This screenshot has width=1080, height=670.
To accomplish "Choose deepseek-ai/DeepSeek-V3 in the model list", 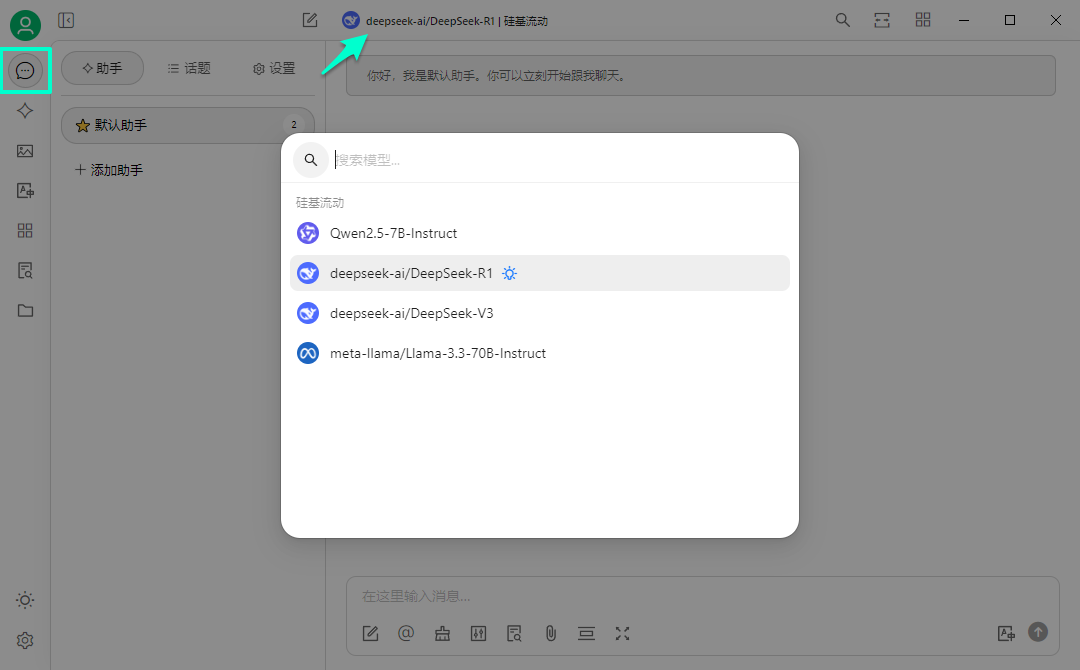I will point(411,313).
